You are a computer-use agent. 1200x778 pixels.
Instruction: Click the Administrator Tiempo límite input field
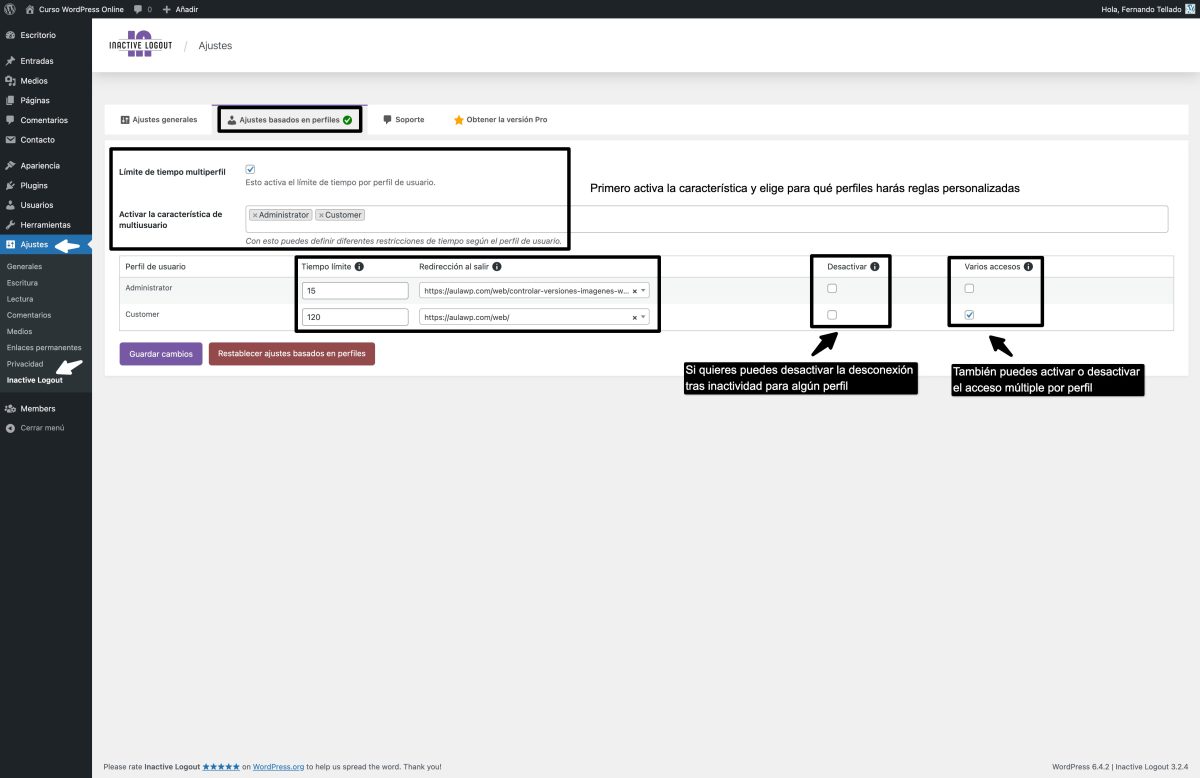click(x=355, y=291)
